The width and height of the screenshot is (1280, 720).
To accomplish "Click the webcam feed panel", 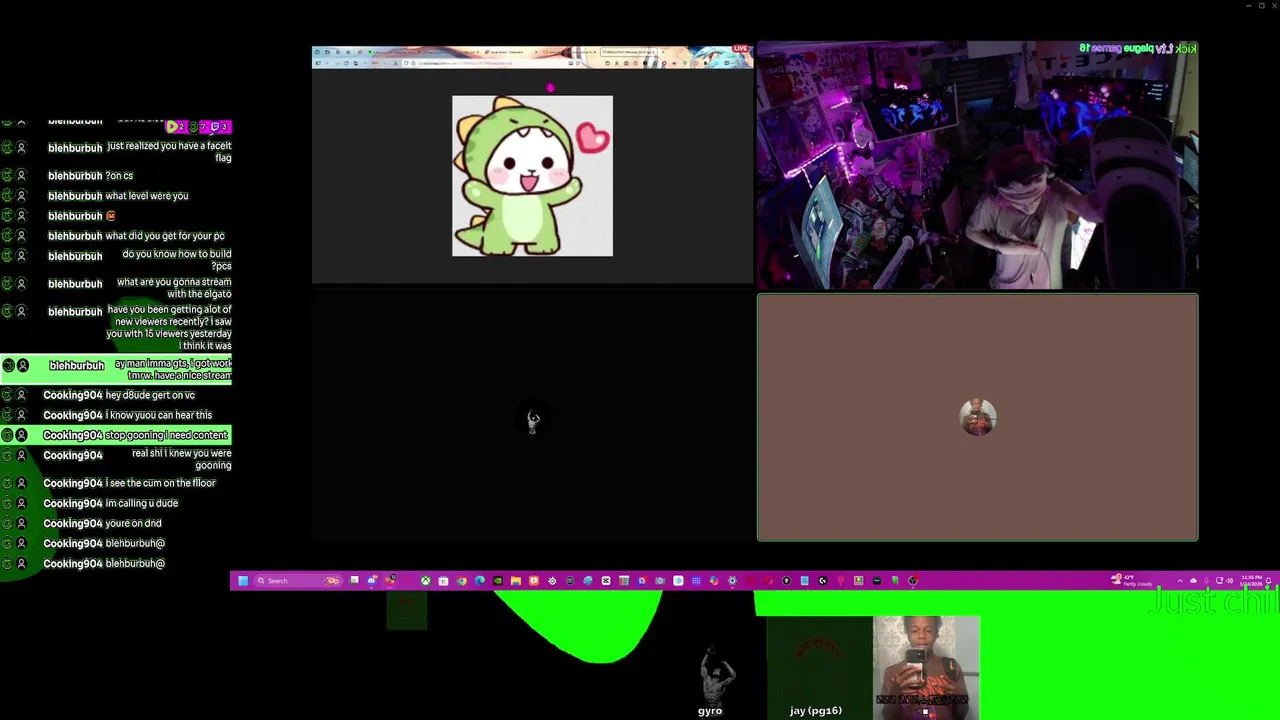I will [977, 165].
